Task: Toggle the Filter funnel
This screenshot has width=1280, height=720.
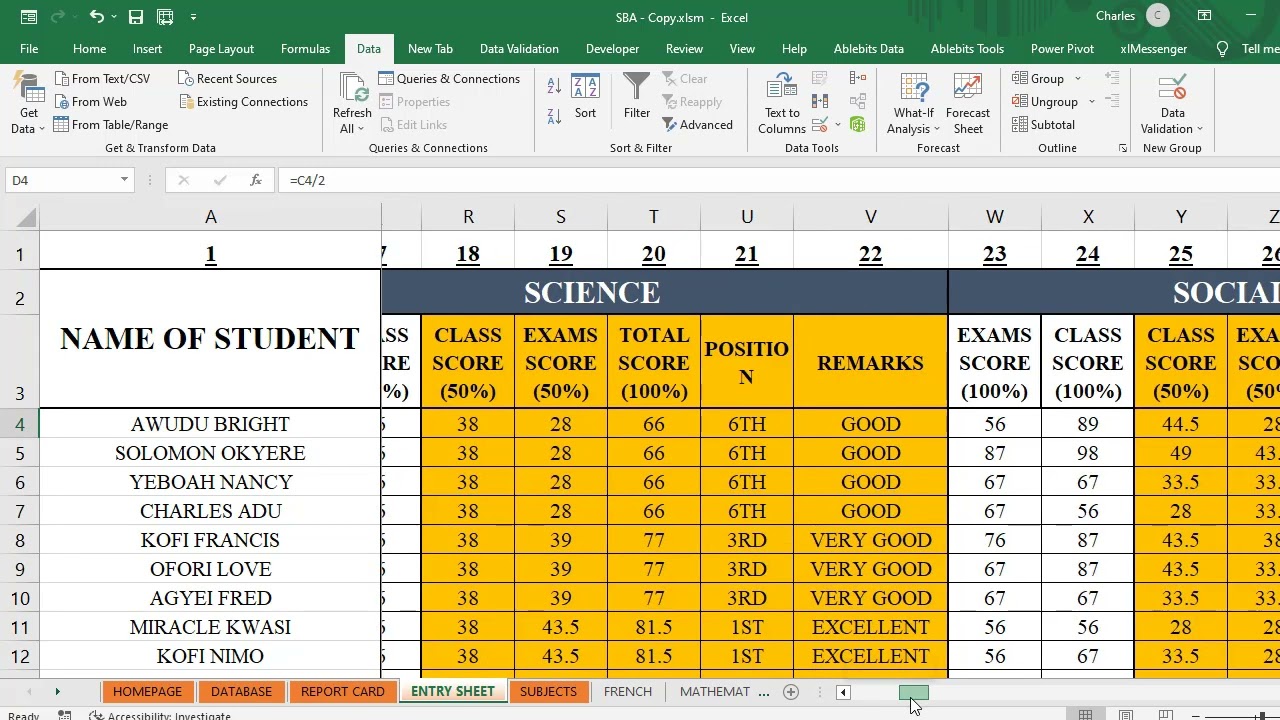Action: (637, 96)
